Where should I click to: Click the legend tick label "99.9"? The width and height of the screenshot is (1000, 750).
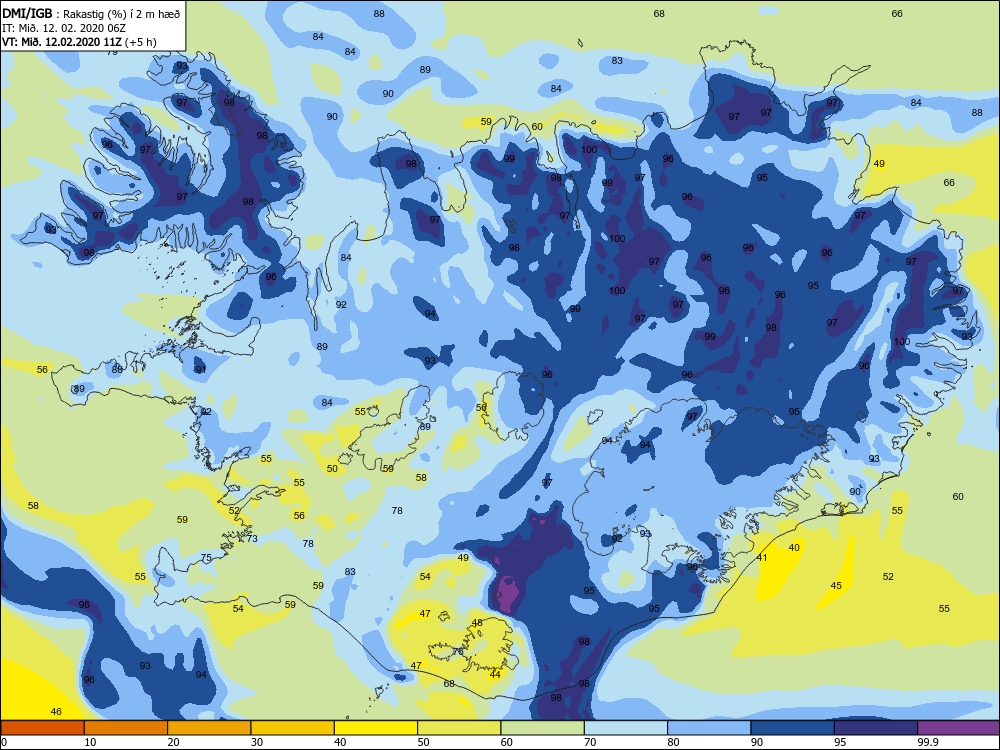coord(927,742)
